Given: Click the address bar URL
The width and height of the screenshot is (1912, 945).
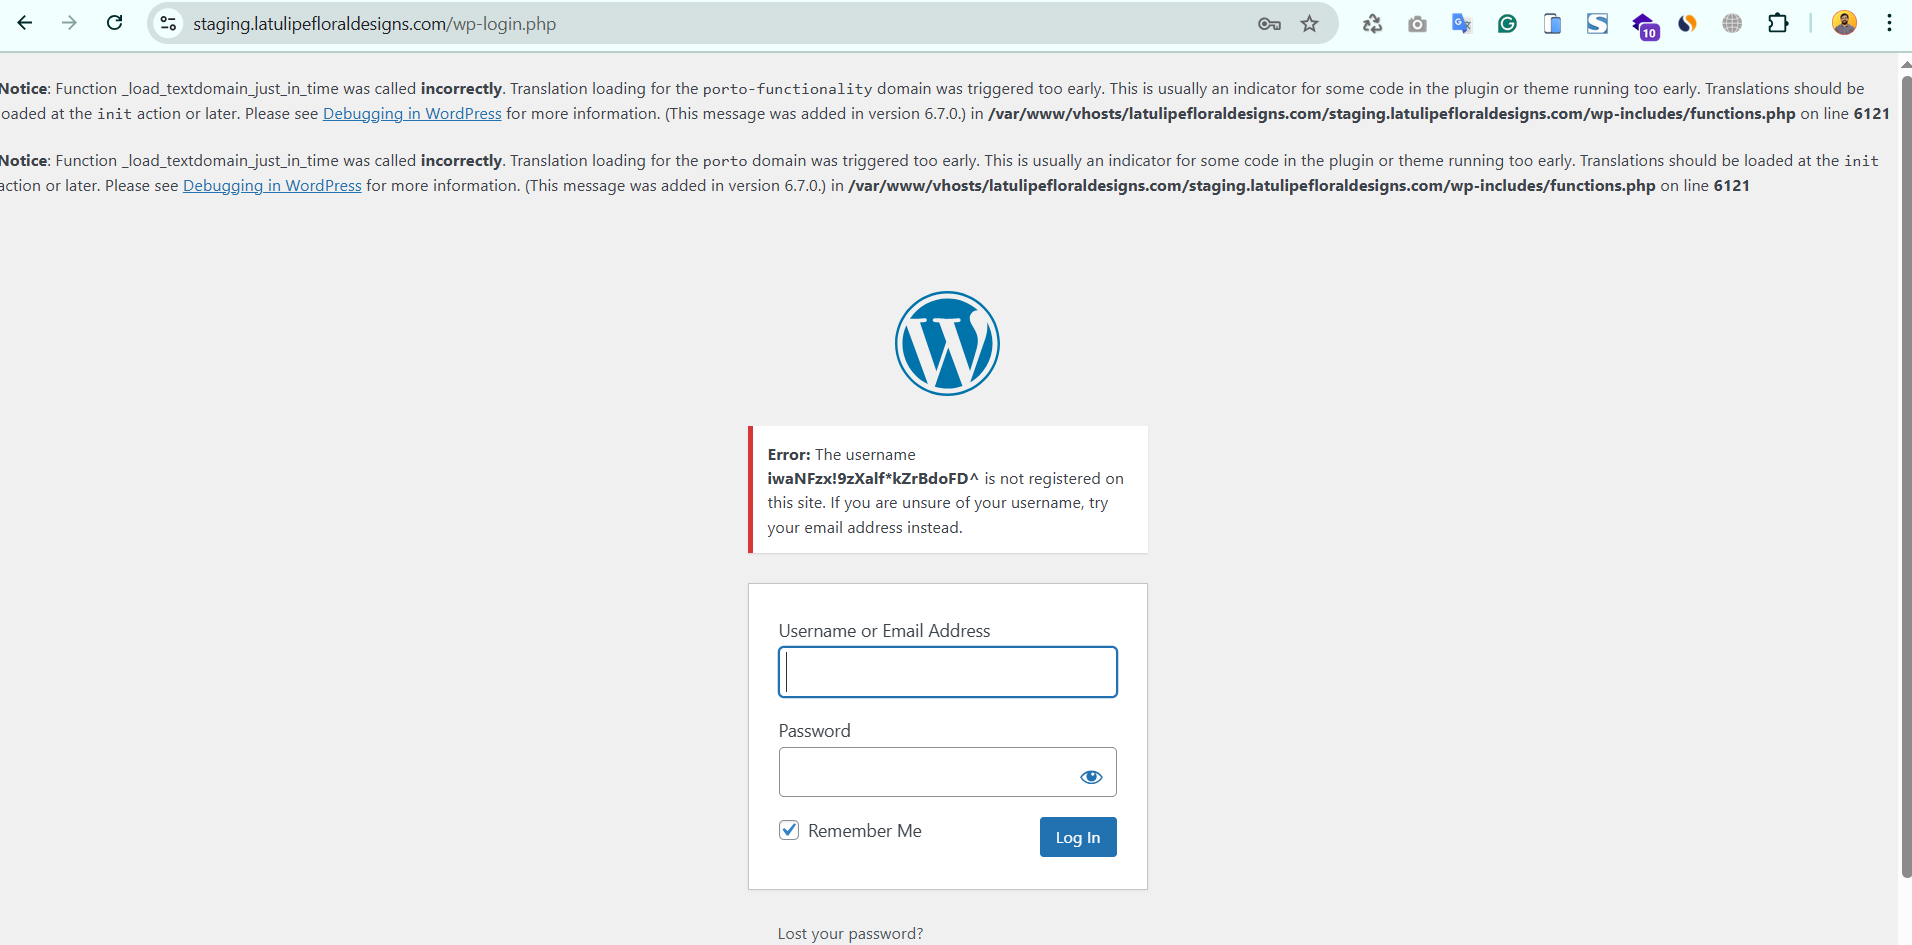Looking at the screenshot, I should [374, 24].
